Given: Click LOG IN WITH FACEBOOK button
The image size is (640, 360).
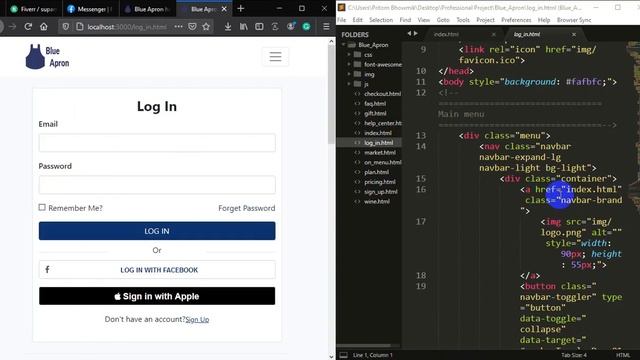Looking at the screenshot, I should pyautogui.click(x=157, y=270).
